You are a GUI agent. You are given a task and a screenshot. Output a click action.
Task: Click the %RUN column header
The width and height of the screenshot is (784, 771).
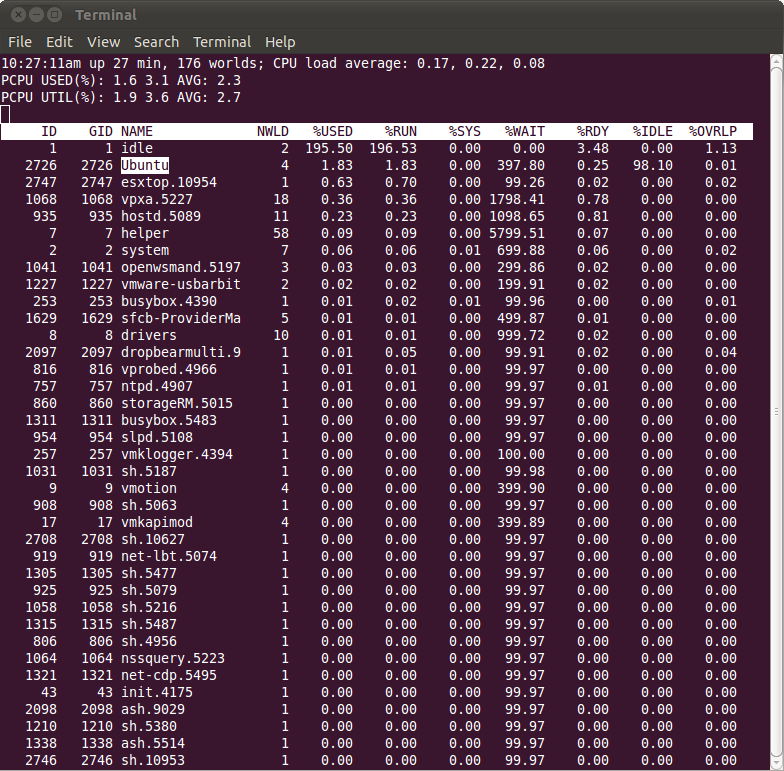[x=400, y=132]
